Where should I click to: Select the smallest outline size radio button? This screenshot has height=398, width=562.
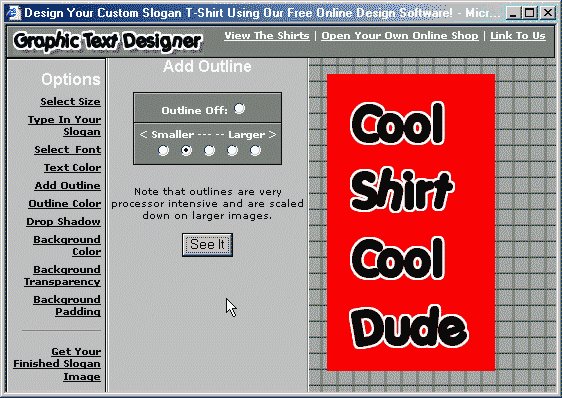163,150
